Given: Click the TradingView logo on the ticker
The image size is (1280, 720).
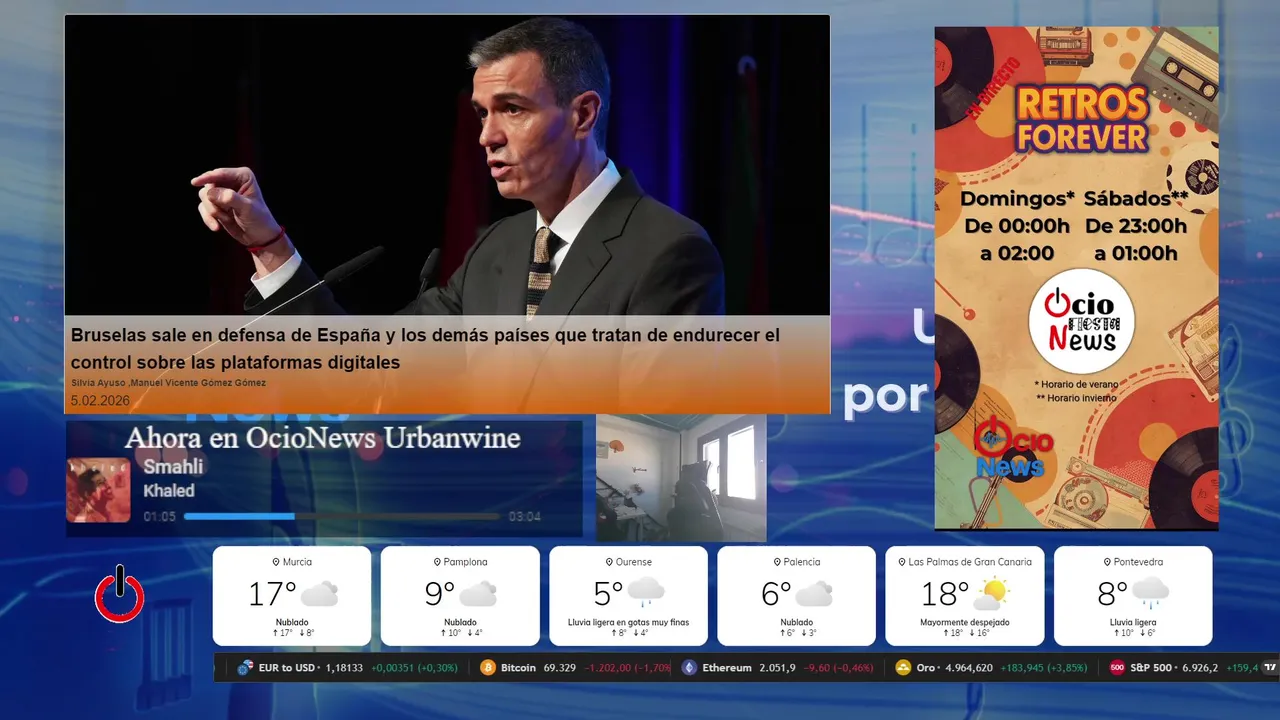Looking at the screenshot, I should click(x=1270, y=668).
